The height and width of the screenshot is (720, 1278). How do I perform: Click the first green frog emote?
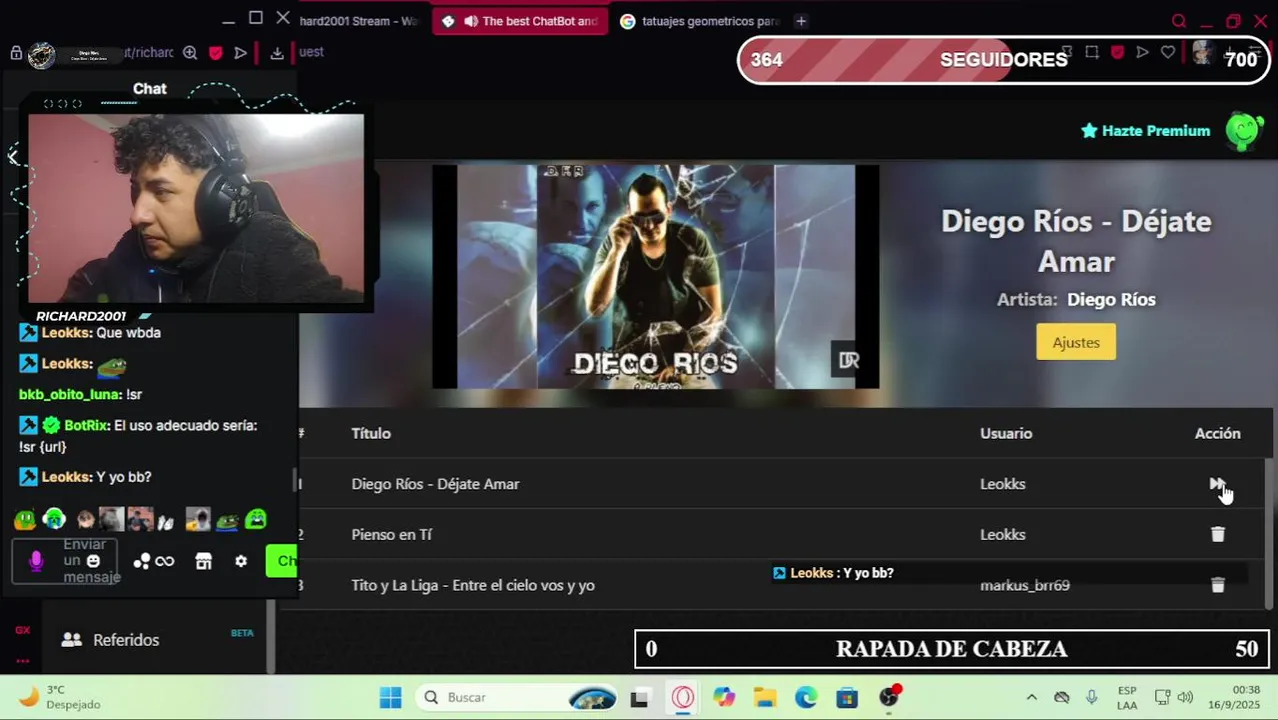(25, 519)
